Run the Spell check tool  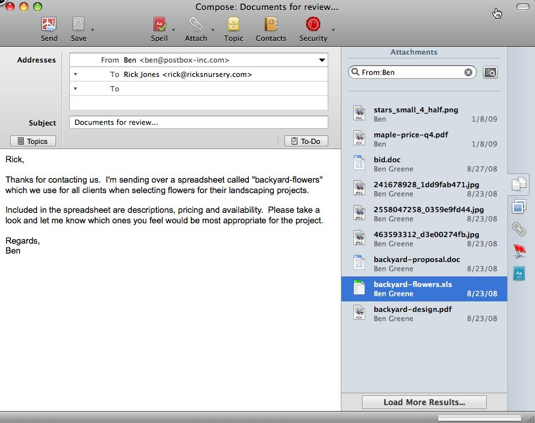coord(159,25)
